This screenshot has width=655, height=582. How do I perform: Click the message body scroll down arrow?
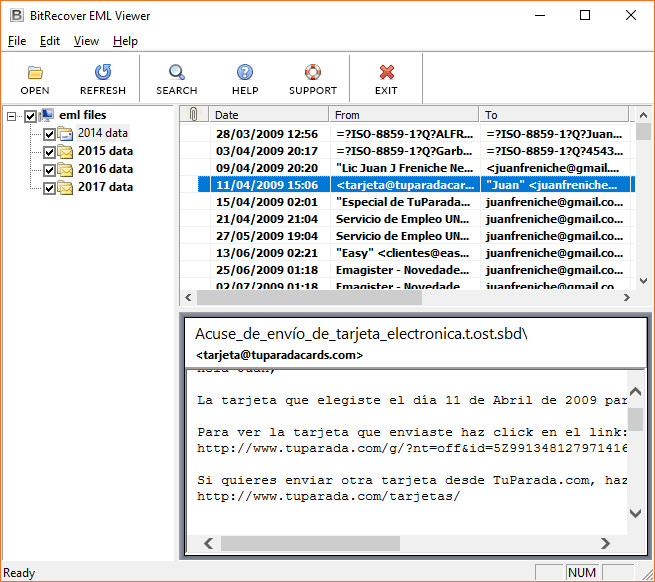coord(635,513)
